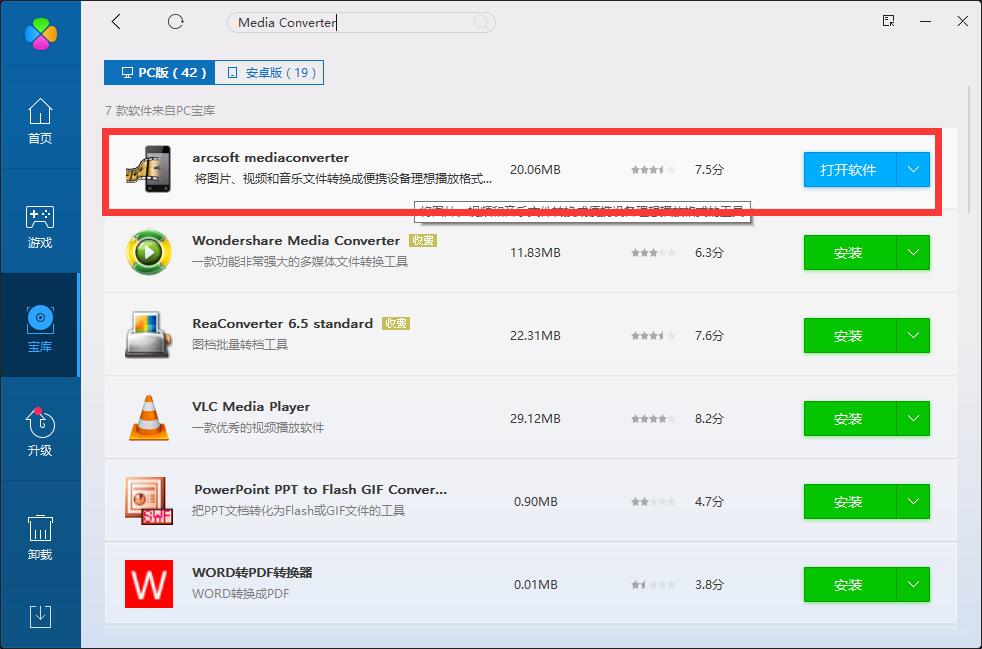Open the VLC Media Player title link
Viewport: 982px width, 649px height.
click(251, 407)
